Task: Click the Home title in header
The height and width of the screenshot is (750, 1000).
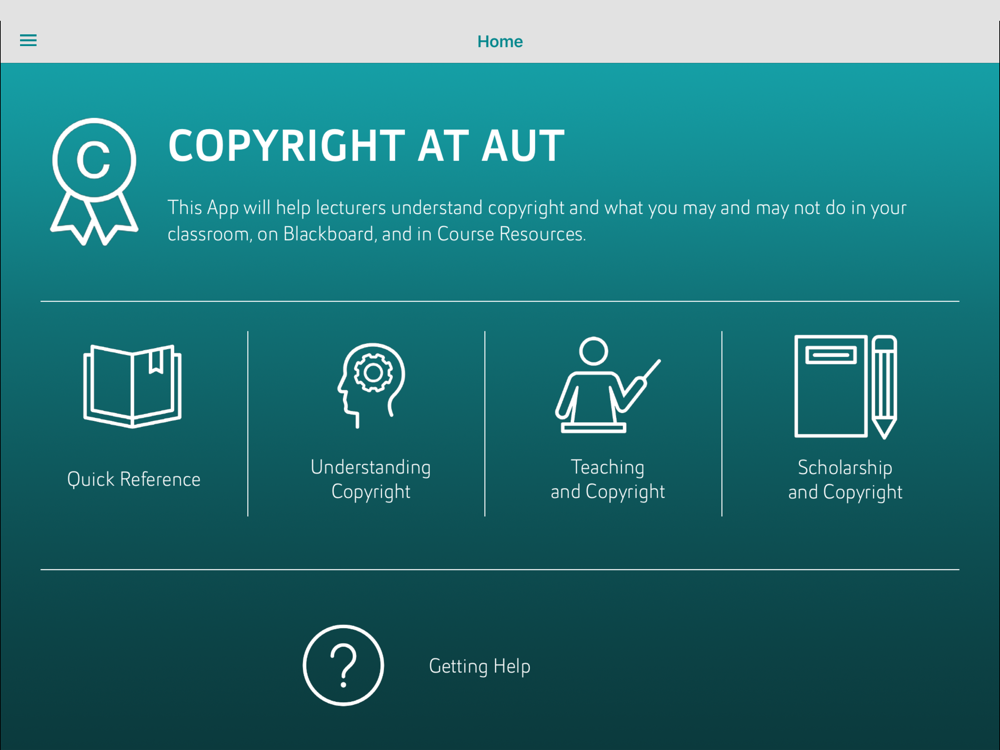Action: pos(500,41)
